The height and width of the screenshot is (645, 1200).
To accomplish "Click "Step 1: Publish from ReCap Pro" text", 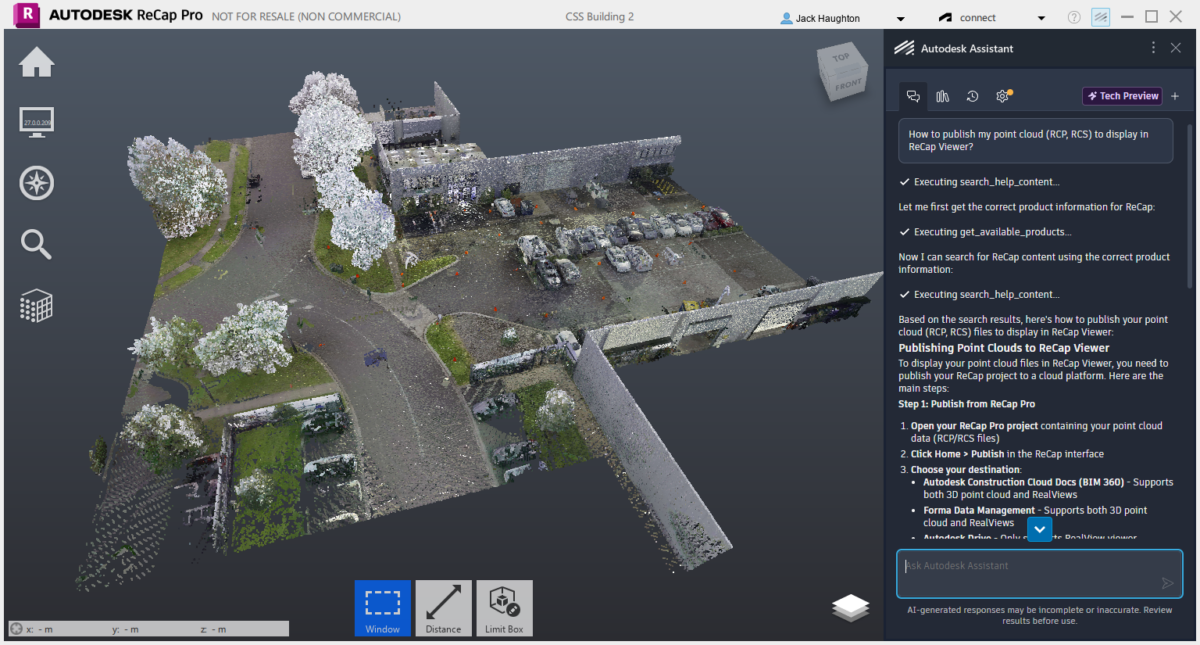I will pos(967,404).
